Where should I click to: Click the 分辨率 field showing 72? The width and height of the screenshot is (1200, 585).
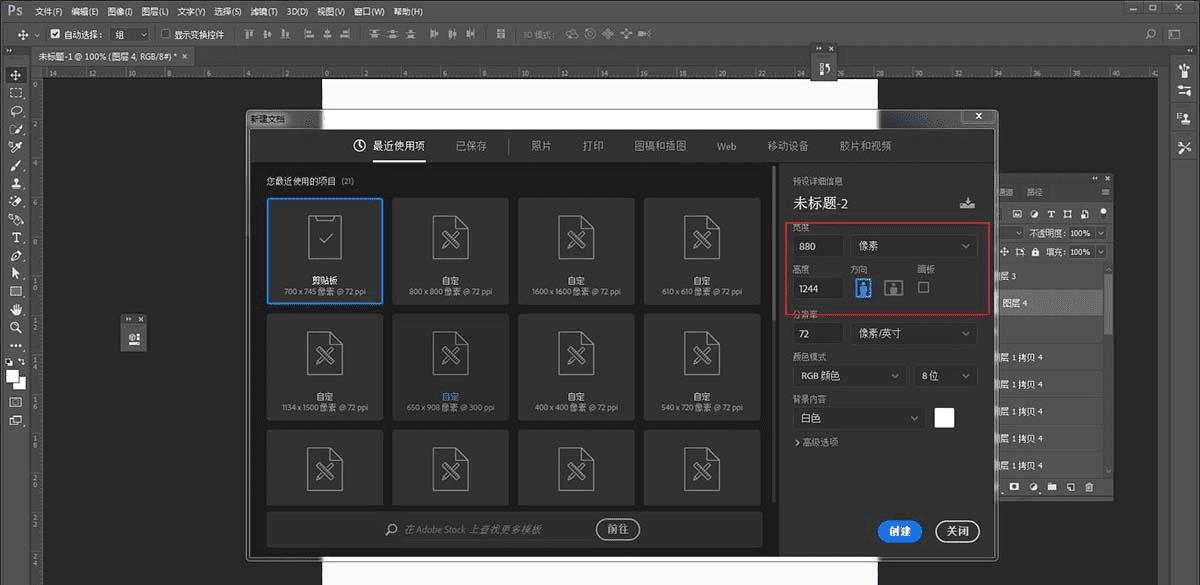click(818, 333)
